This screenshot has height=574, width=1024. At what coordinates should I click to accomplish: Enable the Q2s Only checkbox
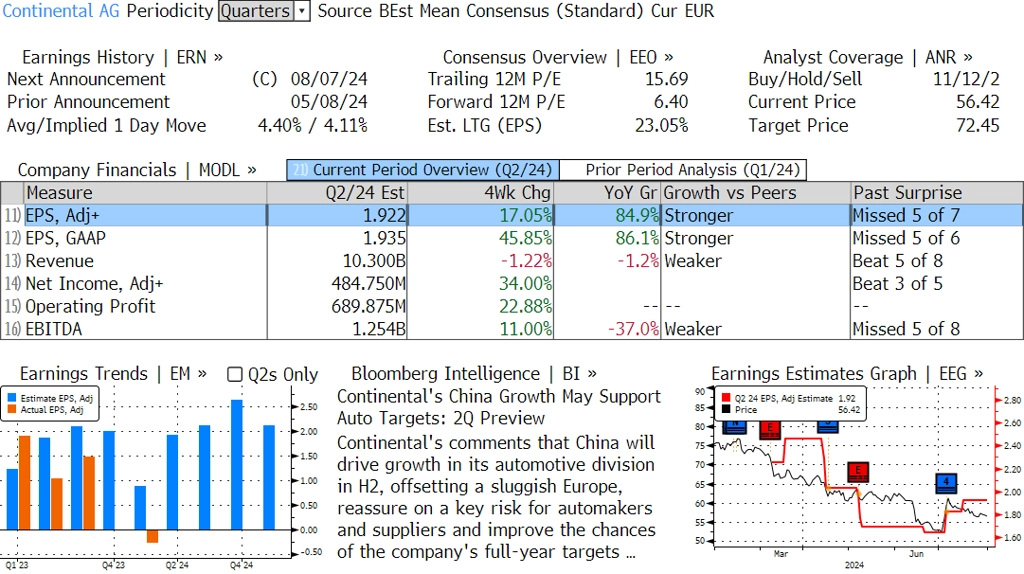click(234, 374)
